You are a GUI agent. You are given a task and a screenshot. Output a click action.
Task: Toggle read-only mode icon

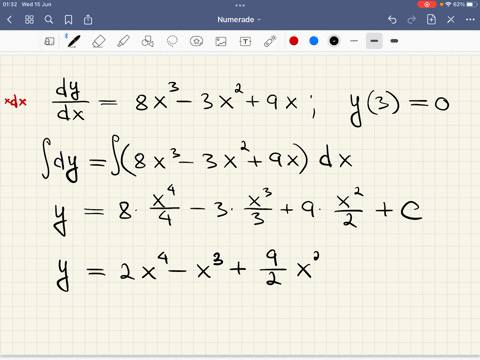[49, 41]
